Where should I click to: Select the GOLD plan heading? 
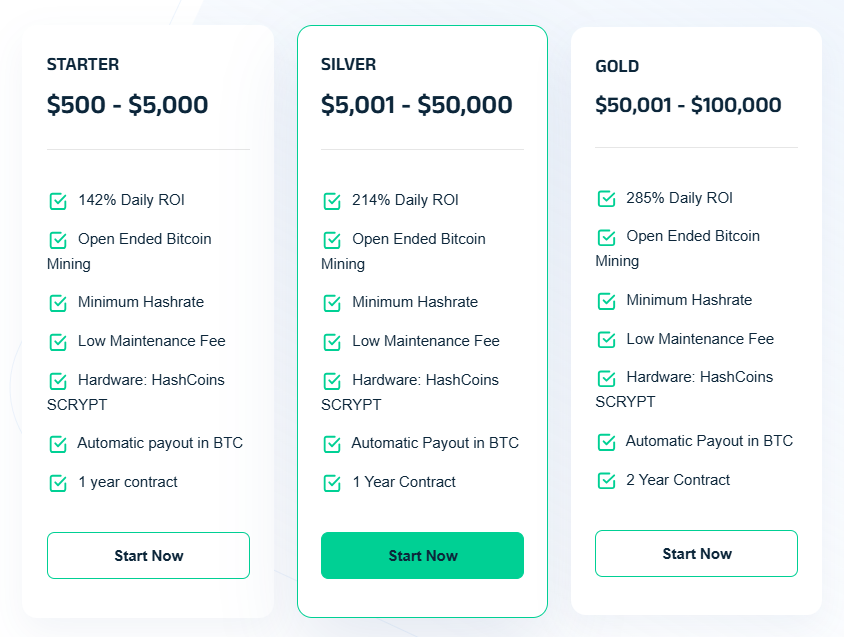pyautogui.click(x=617, y=67)
